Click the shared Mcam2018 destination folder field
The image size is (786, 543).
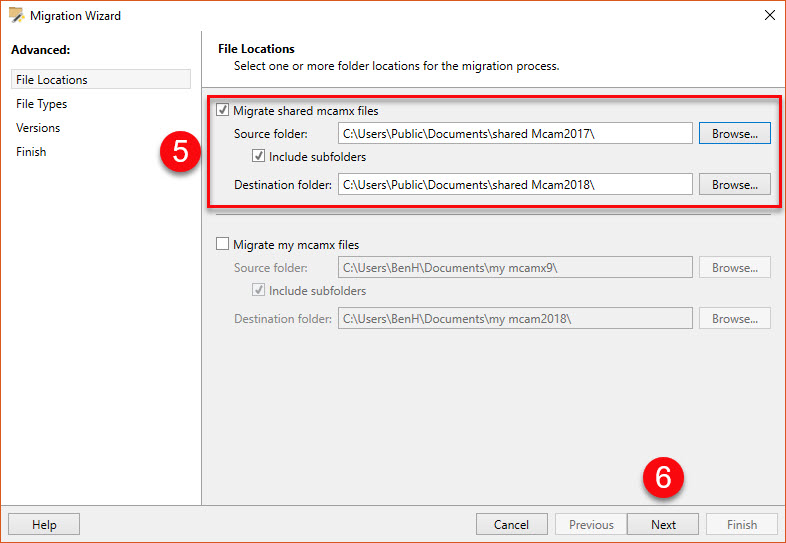[x=515, y=185]
